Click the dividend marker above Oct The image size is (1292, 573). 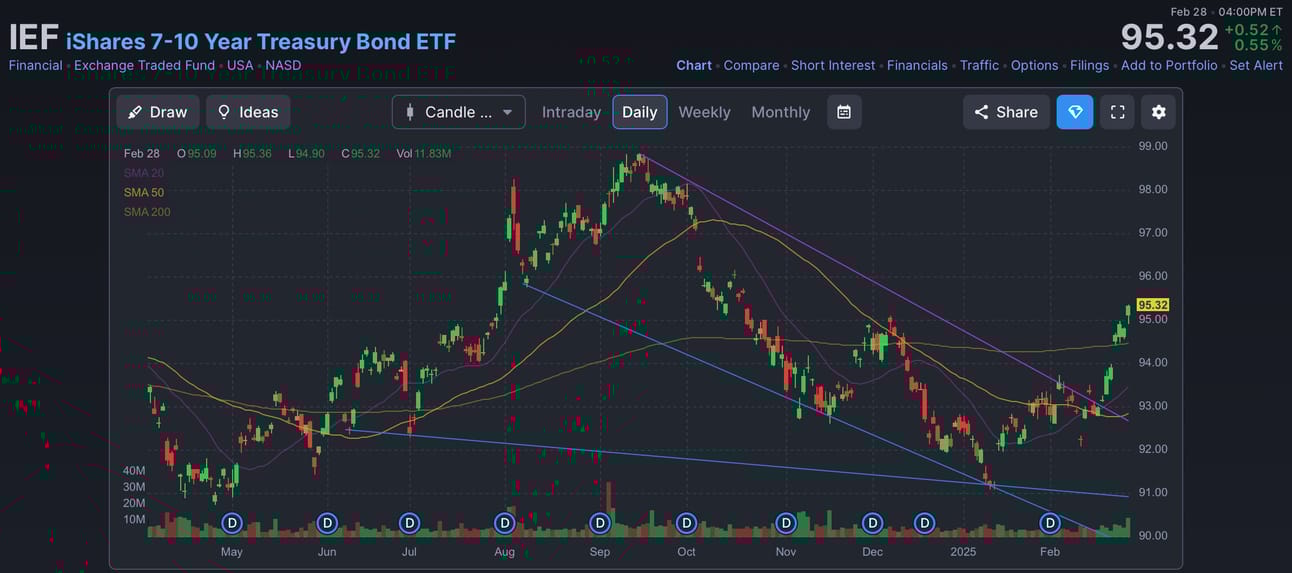(x=686, y=522)
